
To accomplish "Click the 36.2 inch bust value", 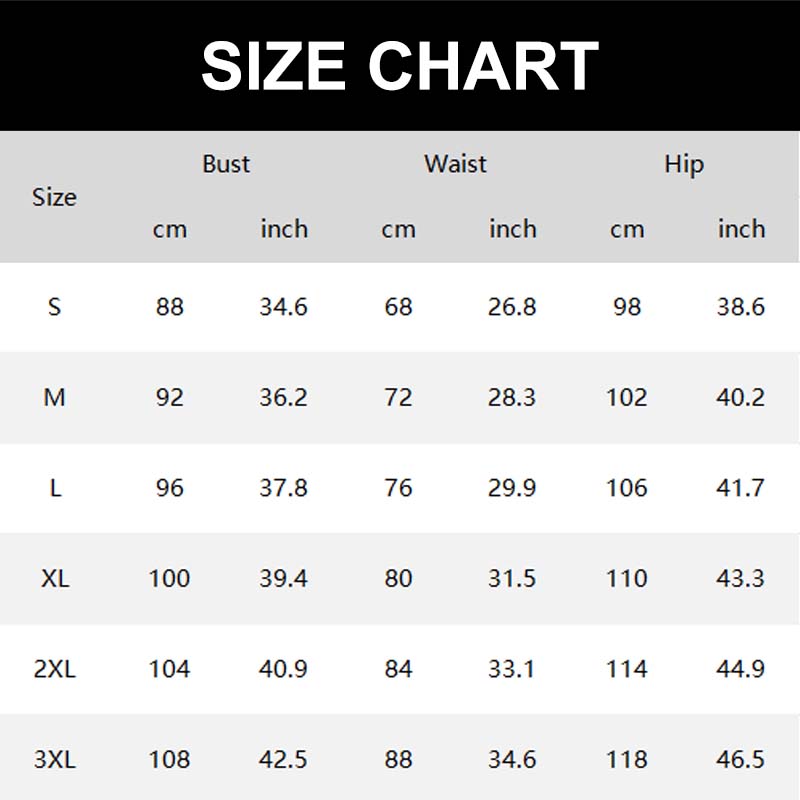I will [283, 397].
